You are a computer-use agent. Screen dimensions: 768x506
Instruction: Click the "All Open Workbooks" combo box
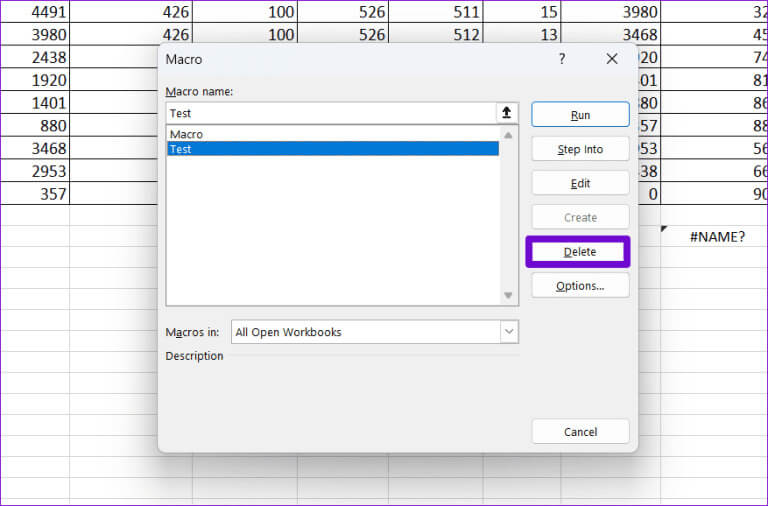pyautogui.click(x=365, y=332)
